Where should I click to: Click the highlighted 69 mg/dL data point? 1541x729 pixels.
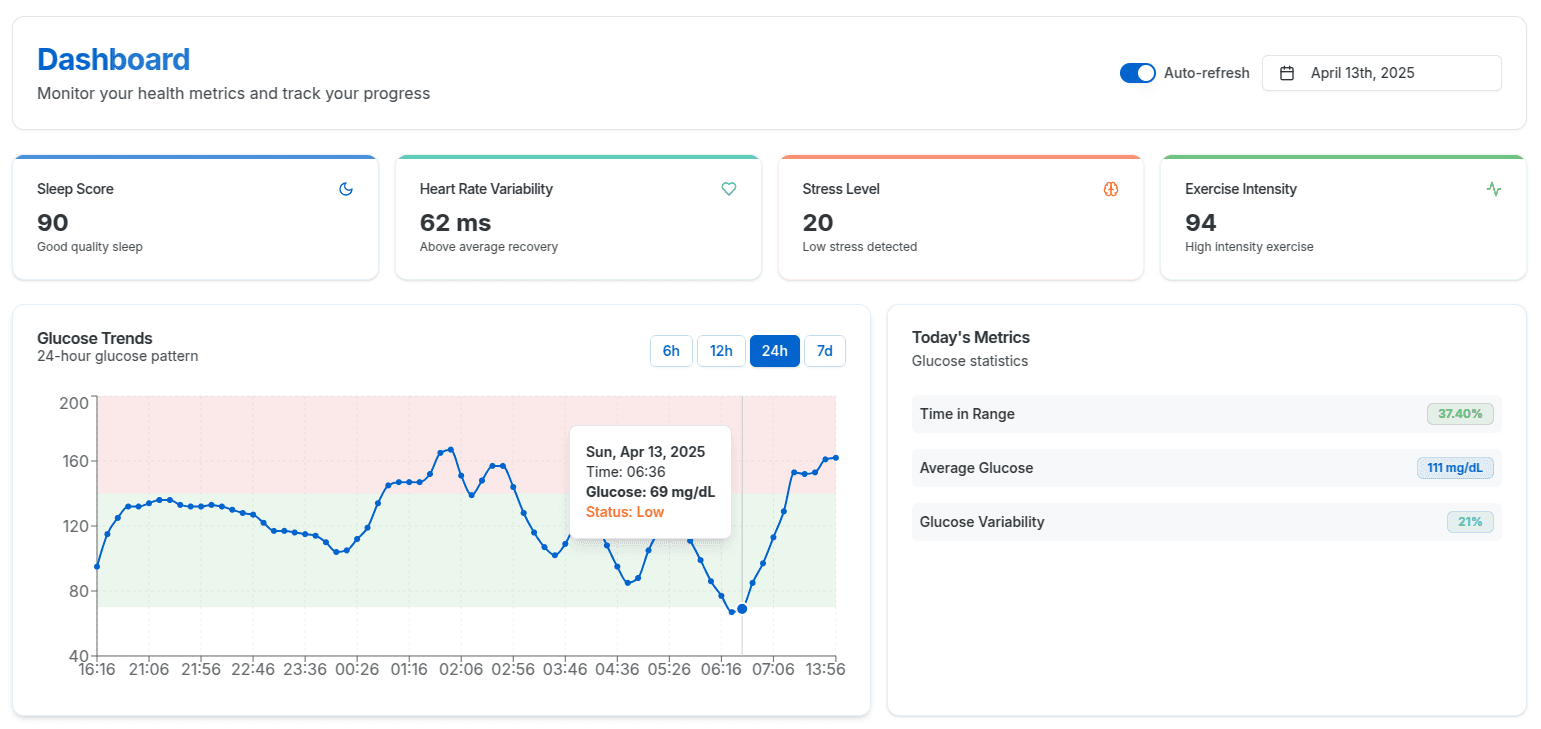click(x=742, y=609)
